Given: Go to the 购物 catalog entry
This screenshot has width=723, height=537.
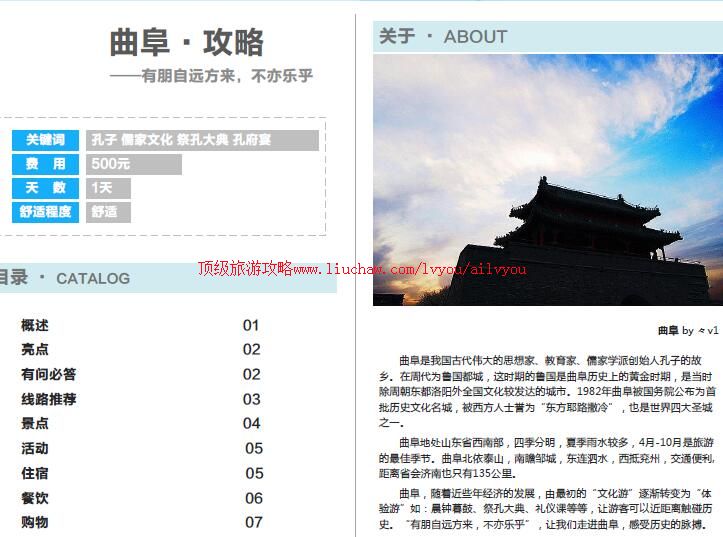Looking at the screenshot, I should (x=35, y=522).
